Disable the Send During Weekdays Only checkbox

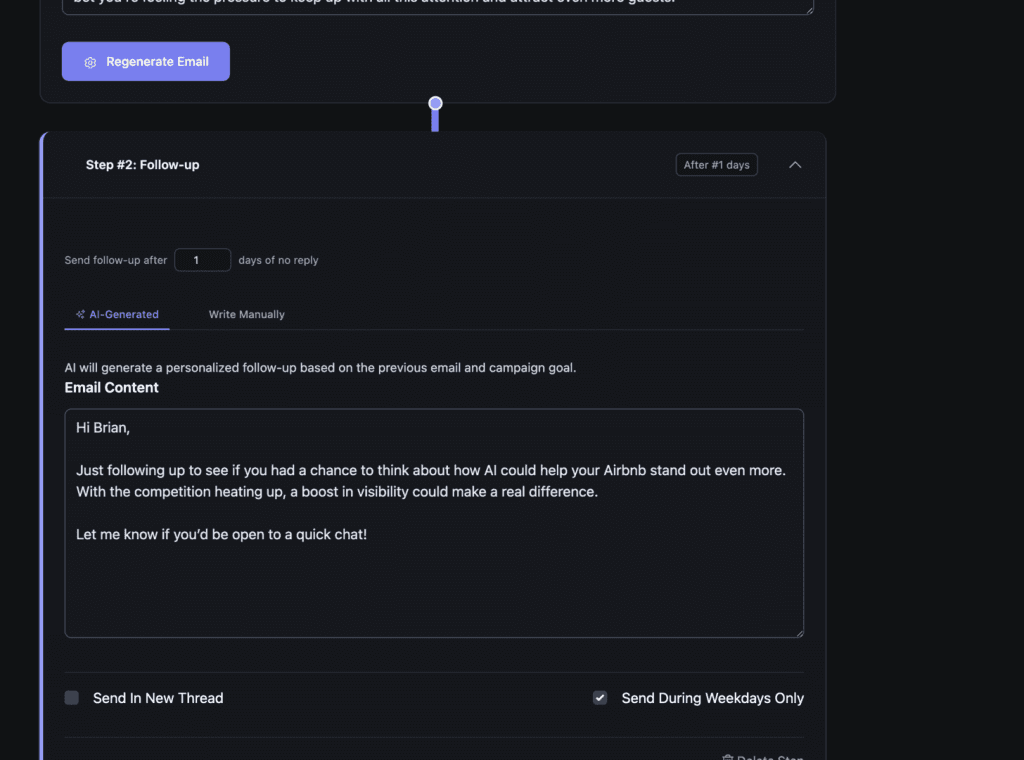(x=600, y=697)
